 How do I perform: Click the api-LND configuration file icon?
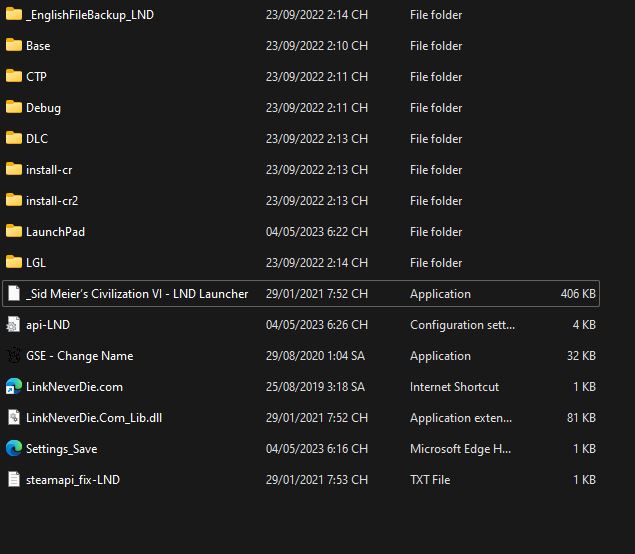point(14,324)
